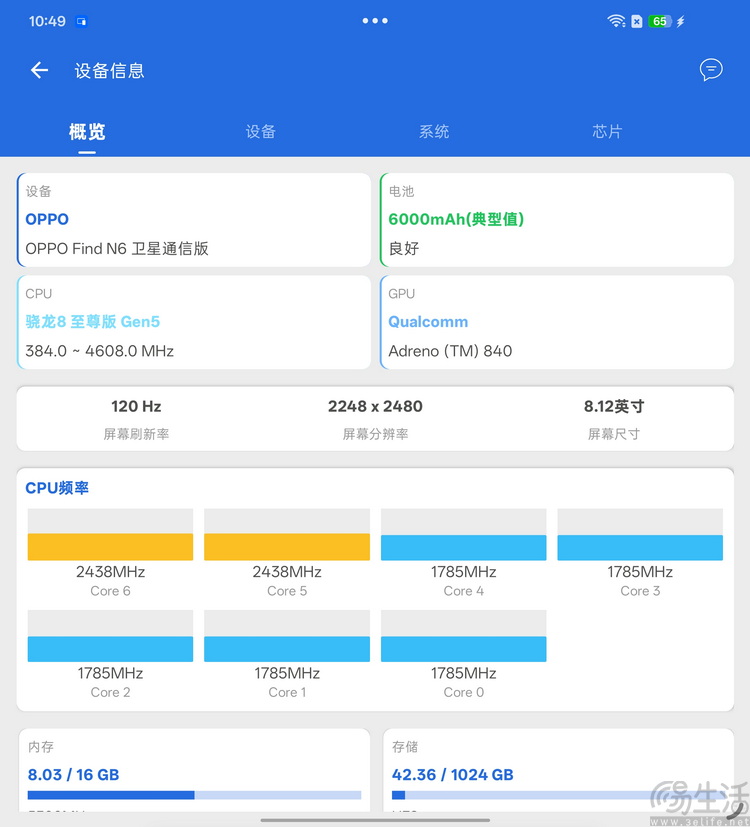Open the OPPO device info card

tap(194, 220)
